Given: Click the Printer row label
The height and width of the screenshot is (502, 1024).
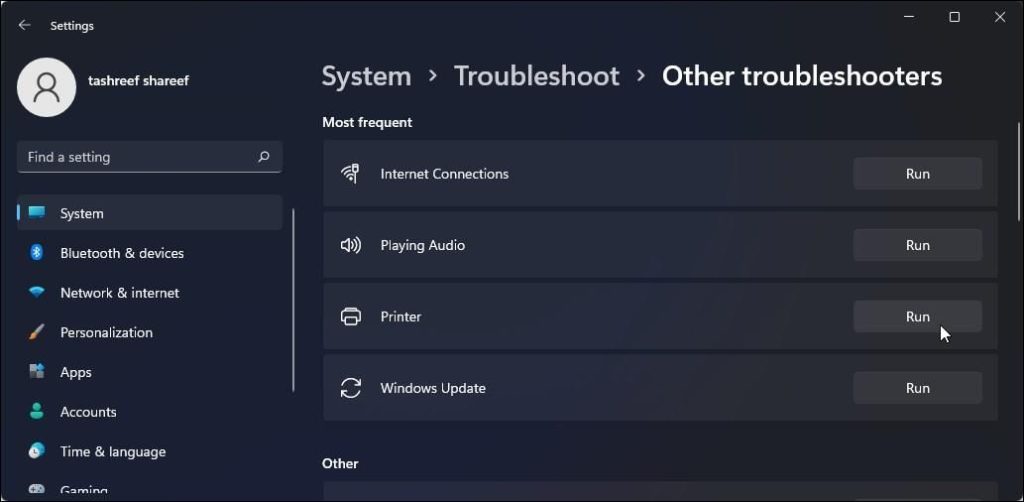Looking at the screenshot, I should 401,317.
